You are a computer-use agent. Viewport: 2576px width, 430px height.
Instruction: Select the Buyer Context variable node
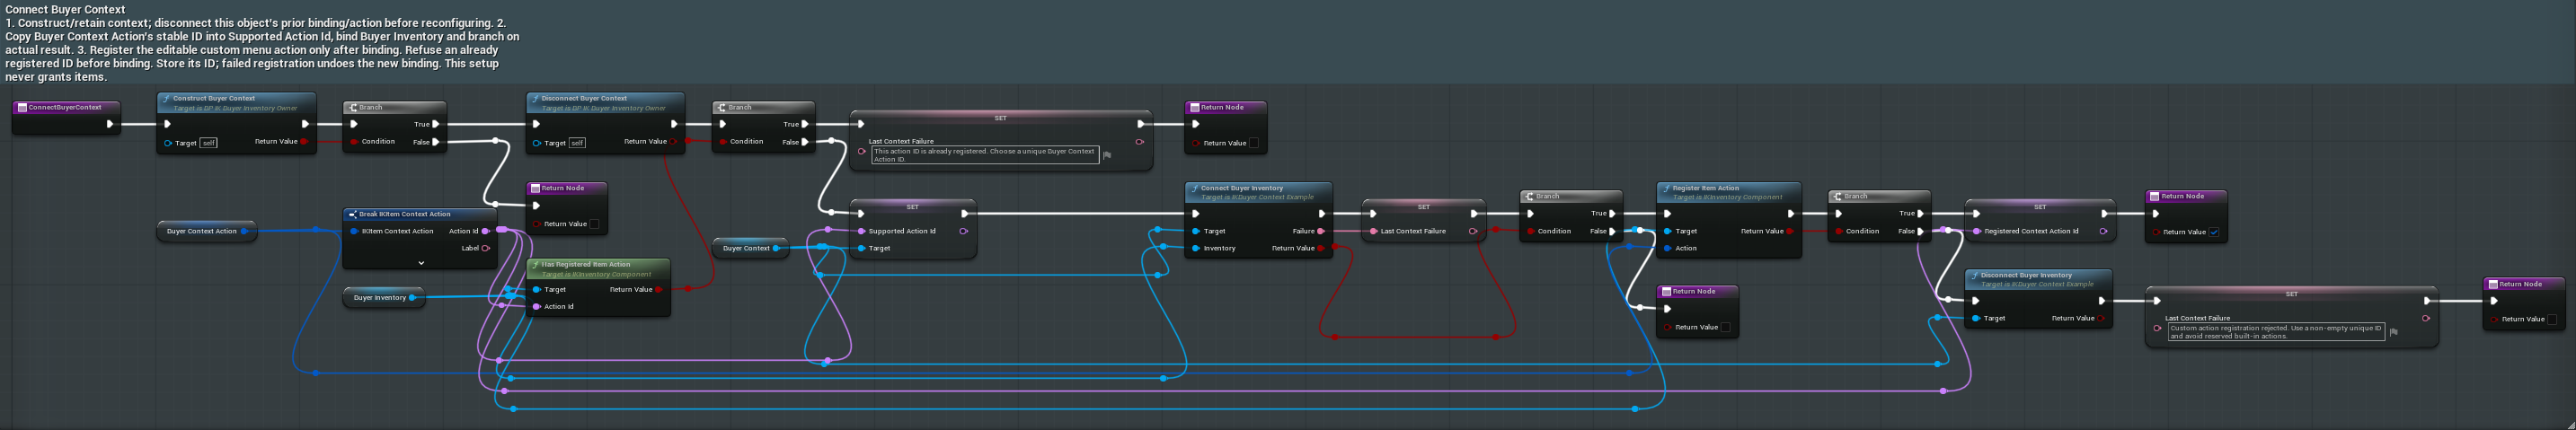pos(751,248)
